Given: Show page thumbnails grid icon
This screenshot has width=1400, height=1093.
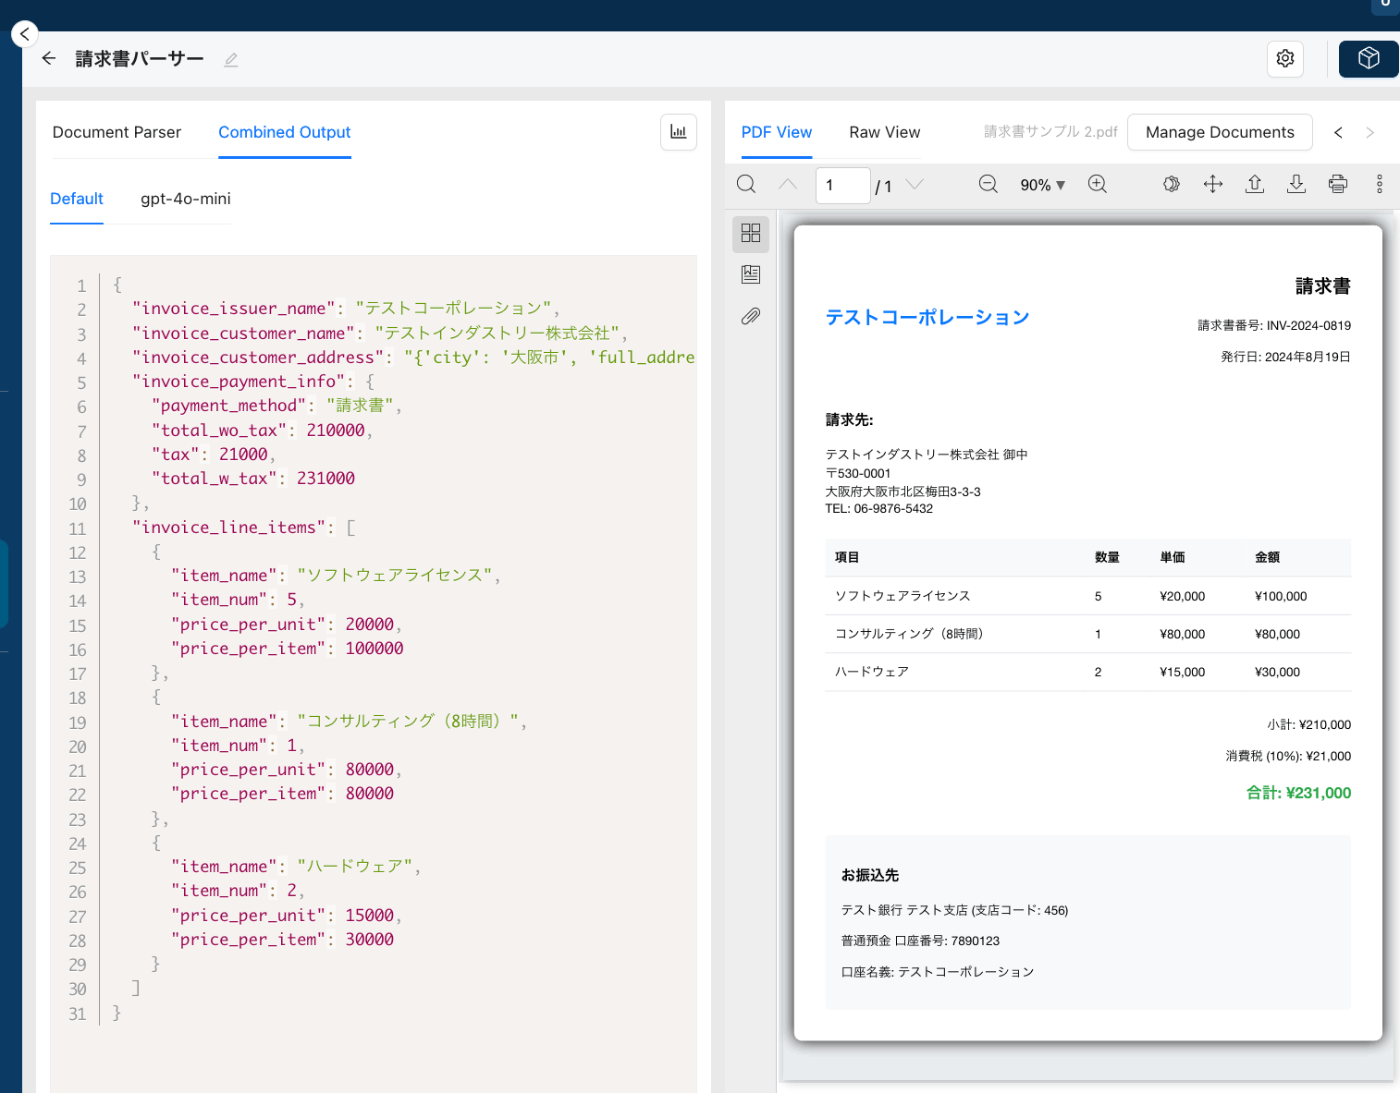Looking at the screenshot, I should tap(751, 233).
